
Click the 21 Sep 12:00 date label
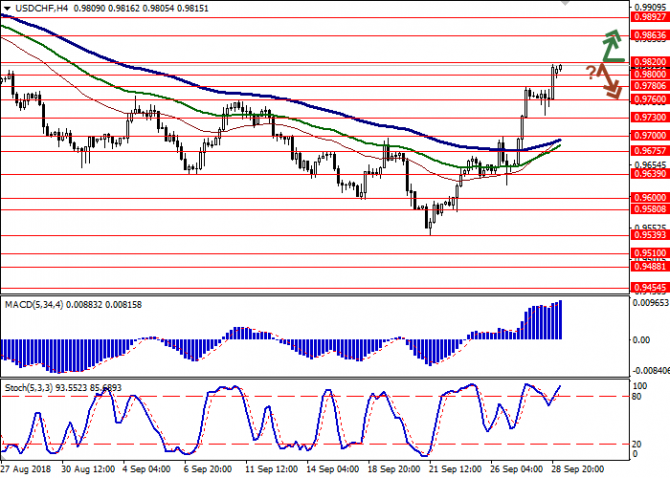point(447,467)
